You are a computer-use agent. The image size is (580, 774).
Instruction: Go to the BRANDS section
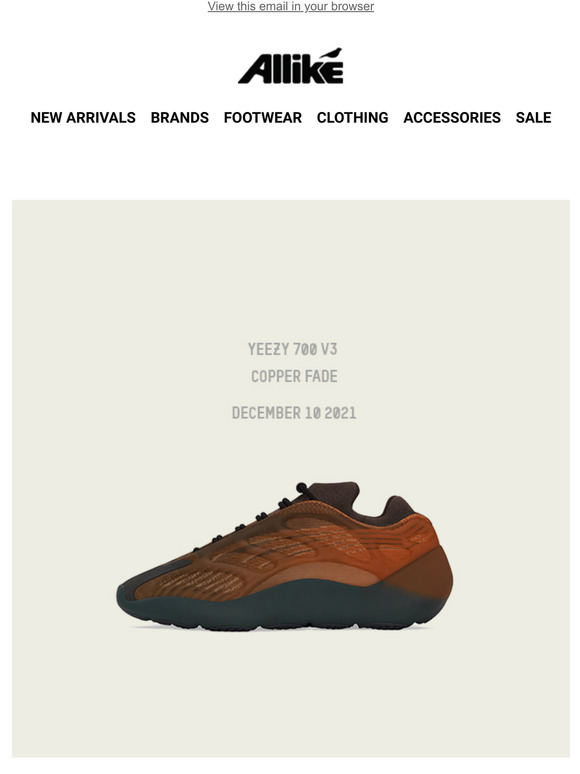coord(180,117)
